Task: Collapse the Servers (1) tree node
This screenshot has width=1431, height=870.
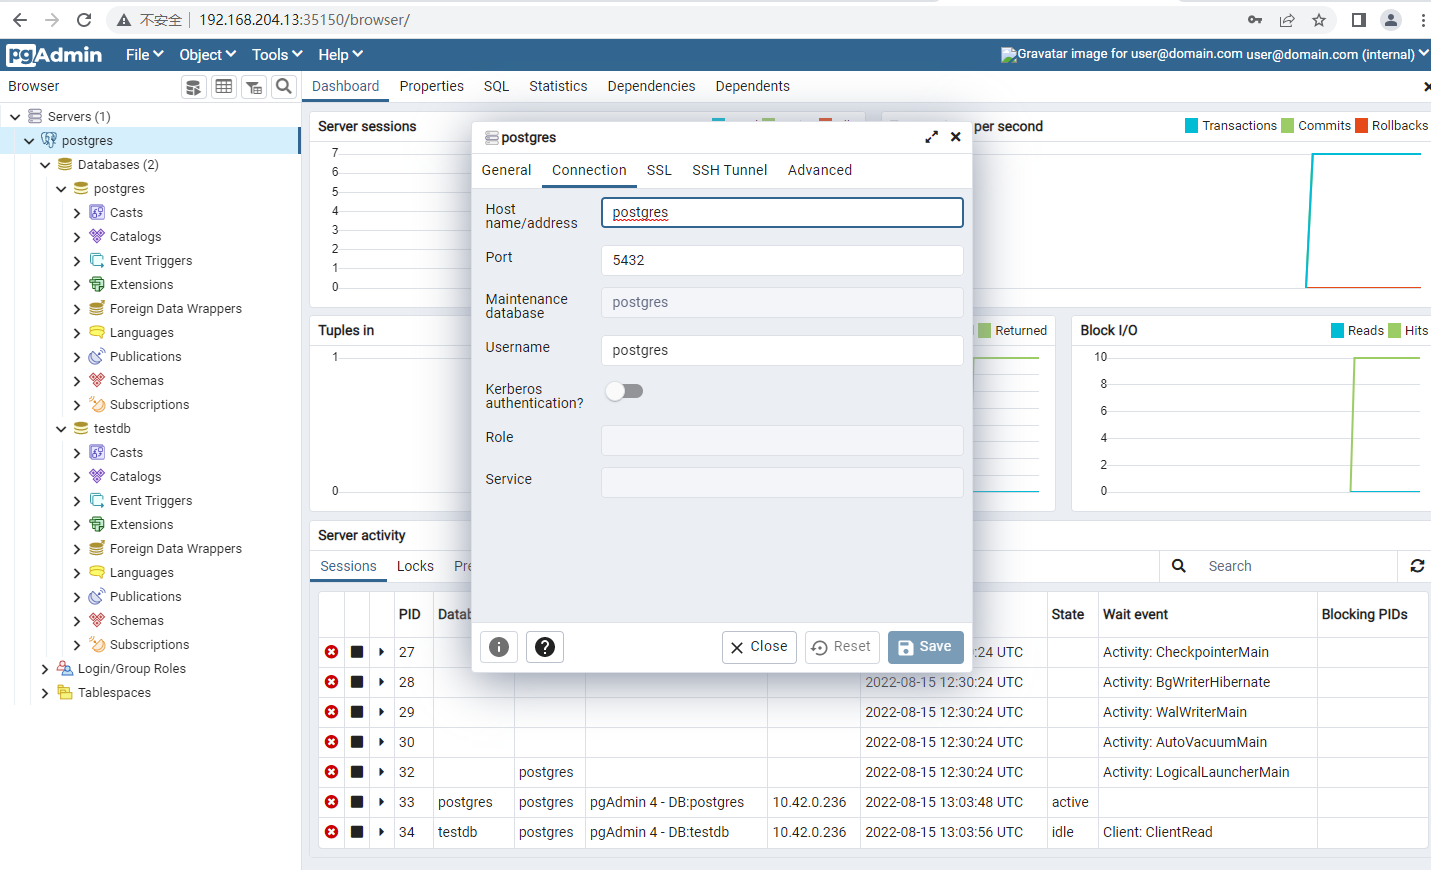Action: click(15, 117)
